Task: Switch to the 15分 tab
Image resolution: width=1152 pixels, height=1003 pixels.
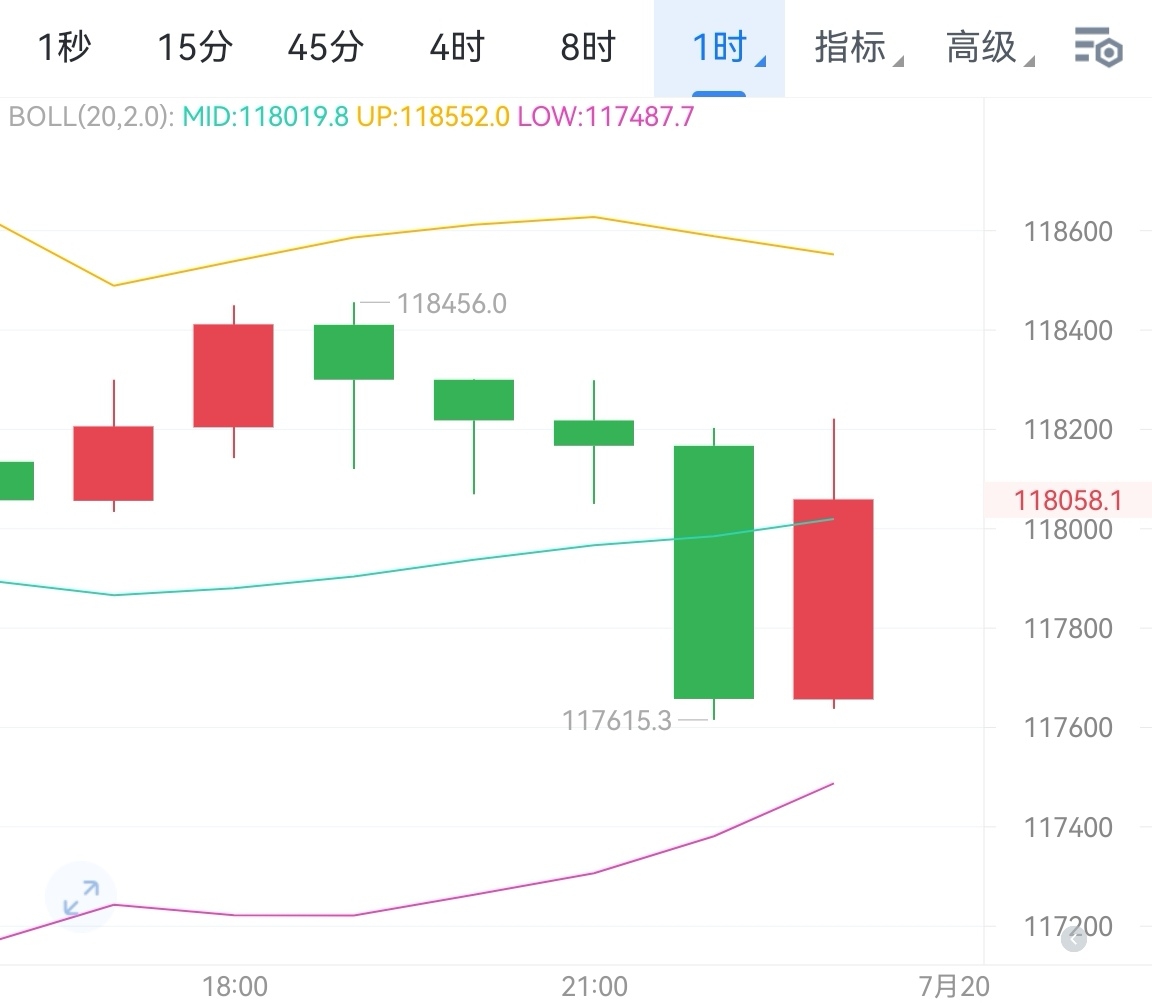Action: click(x=194, y=45)
